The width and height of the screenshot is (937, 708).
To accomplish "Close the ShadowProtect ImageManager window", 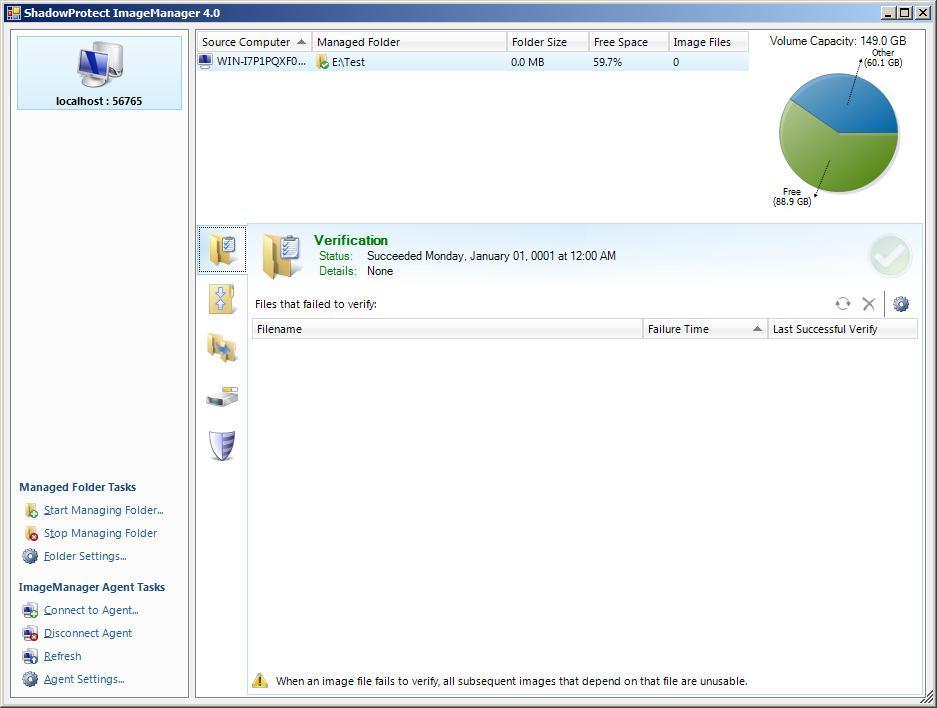I will (922, 13).
